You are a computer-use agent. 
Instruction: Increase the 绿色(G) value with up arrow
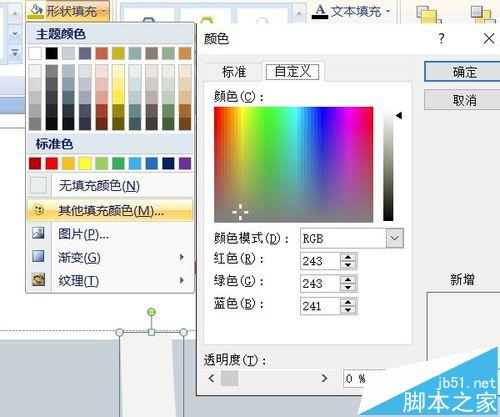[348, 279]
